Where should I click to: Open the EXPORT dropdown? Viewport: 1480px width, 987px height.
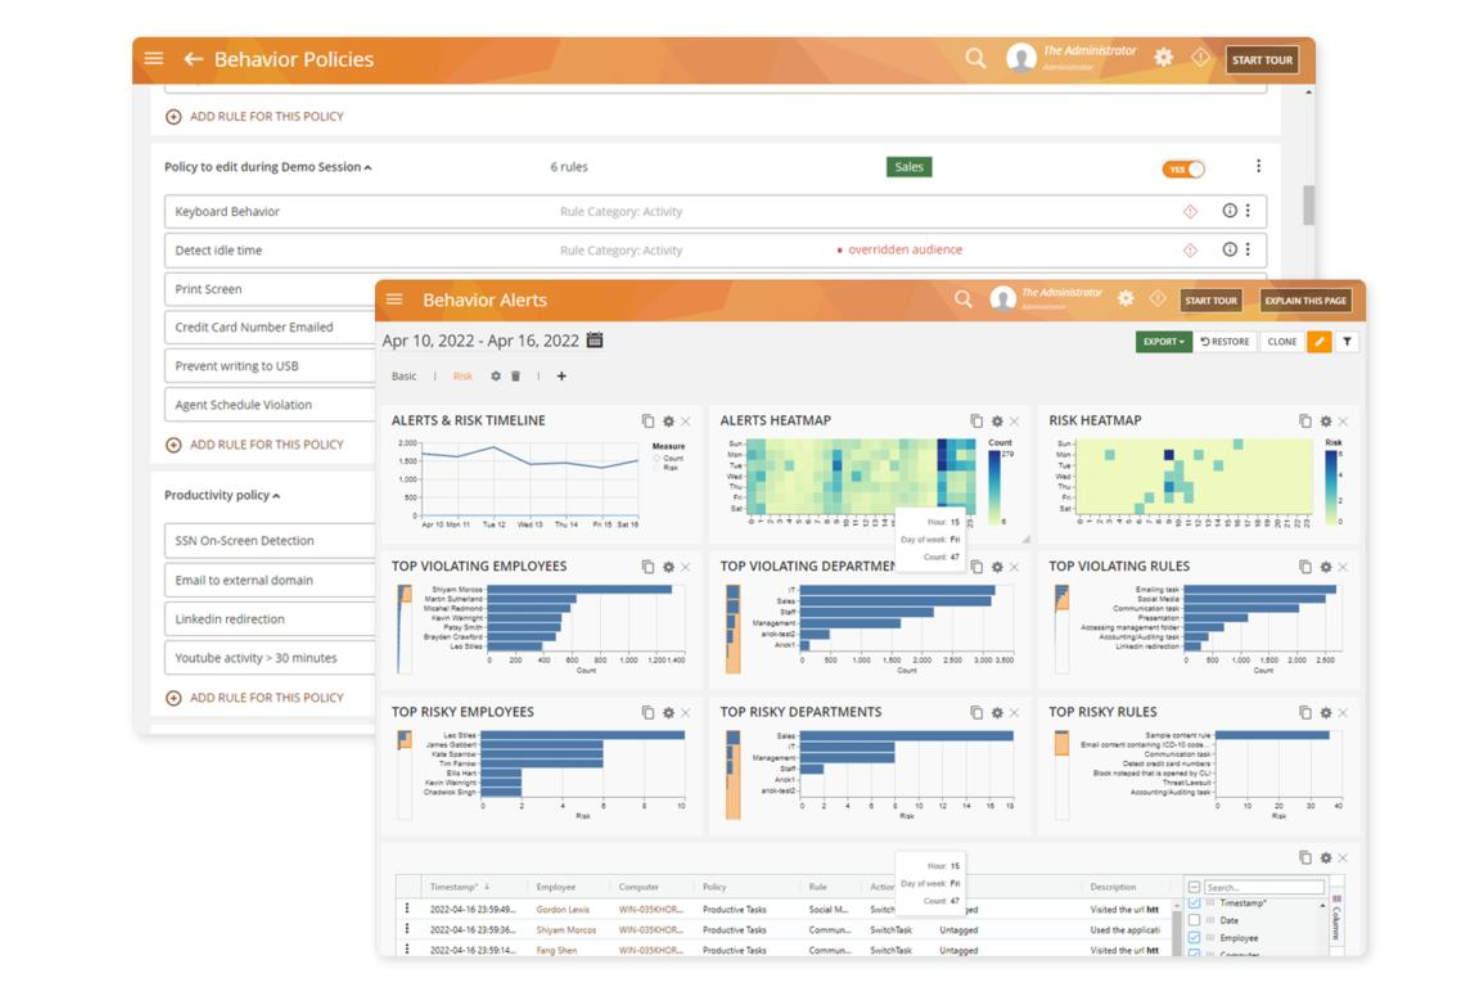coord(1163,340)
